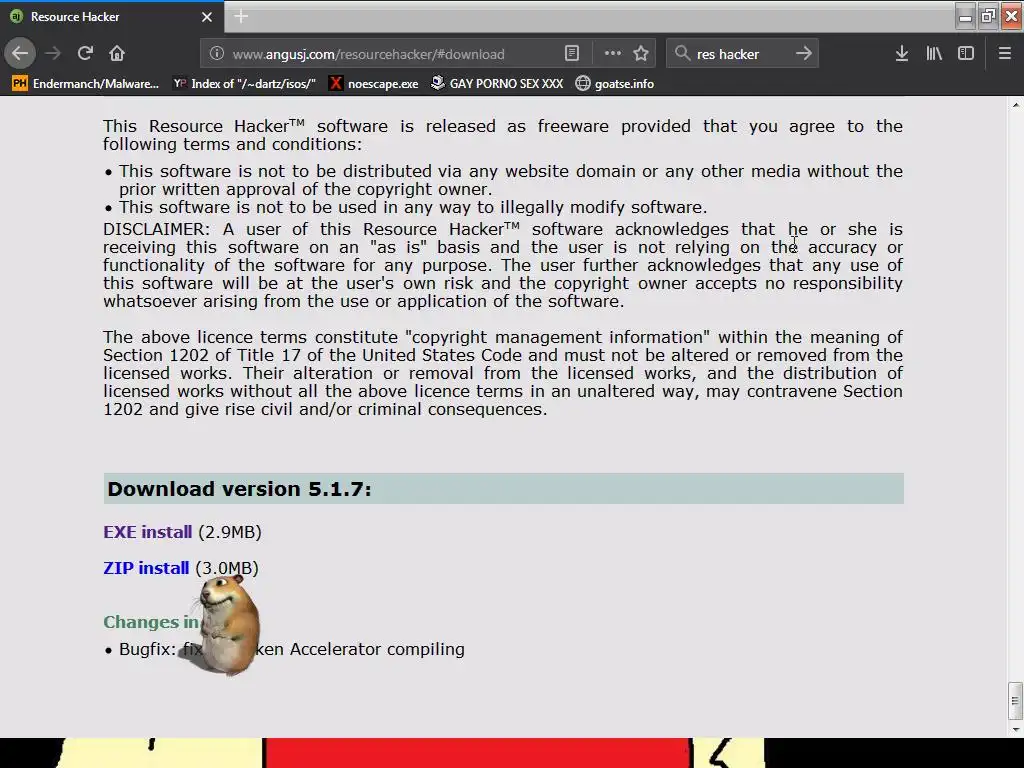
Task: Click the scrollbar down arrow
Action: (1016, 729)
